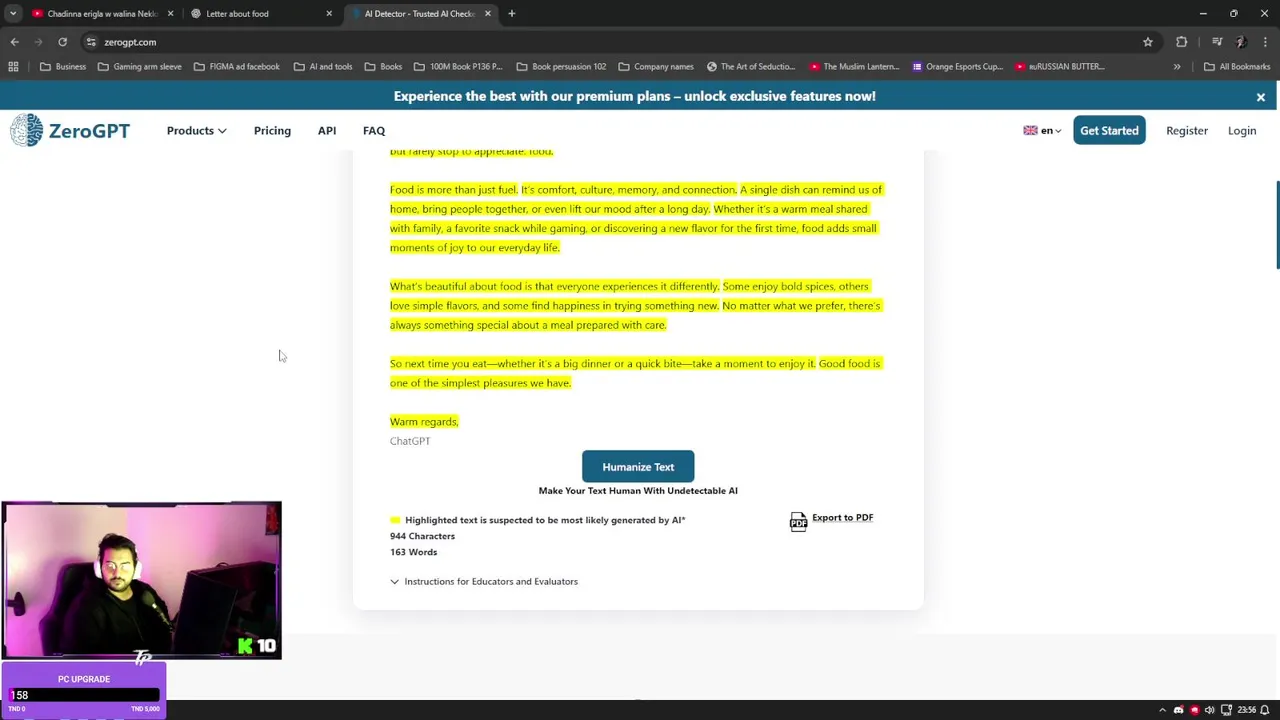Viewport: 1280px width, 720px height.
Task: Expand the Products dropdown menu
Action: coord(196,131)
